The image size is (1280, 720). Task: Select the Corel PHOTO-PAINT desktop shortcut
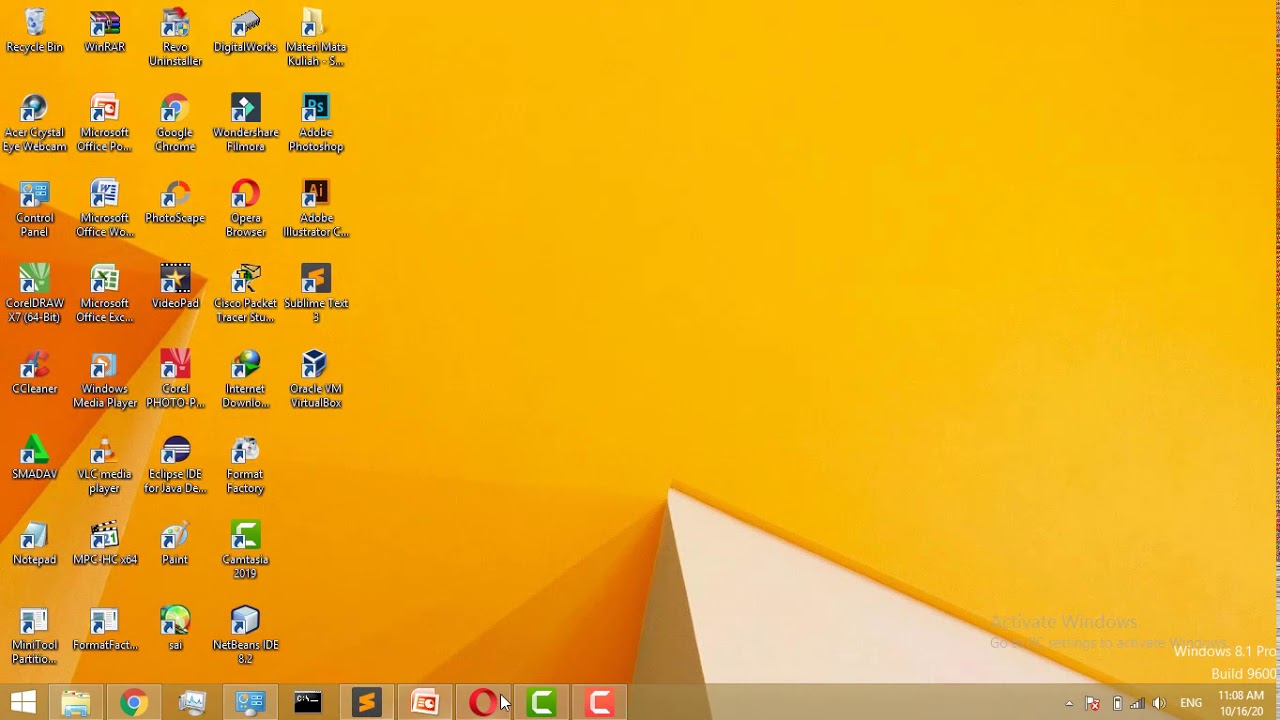175,380
